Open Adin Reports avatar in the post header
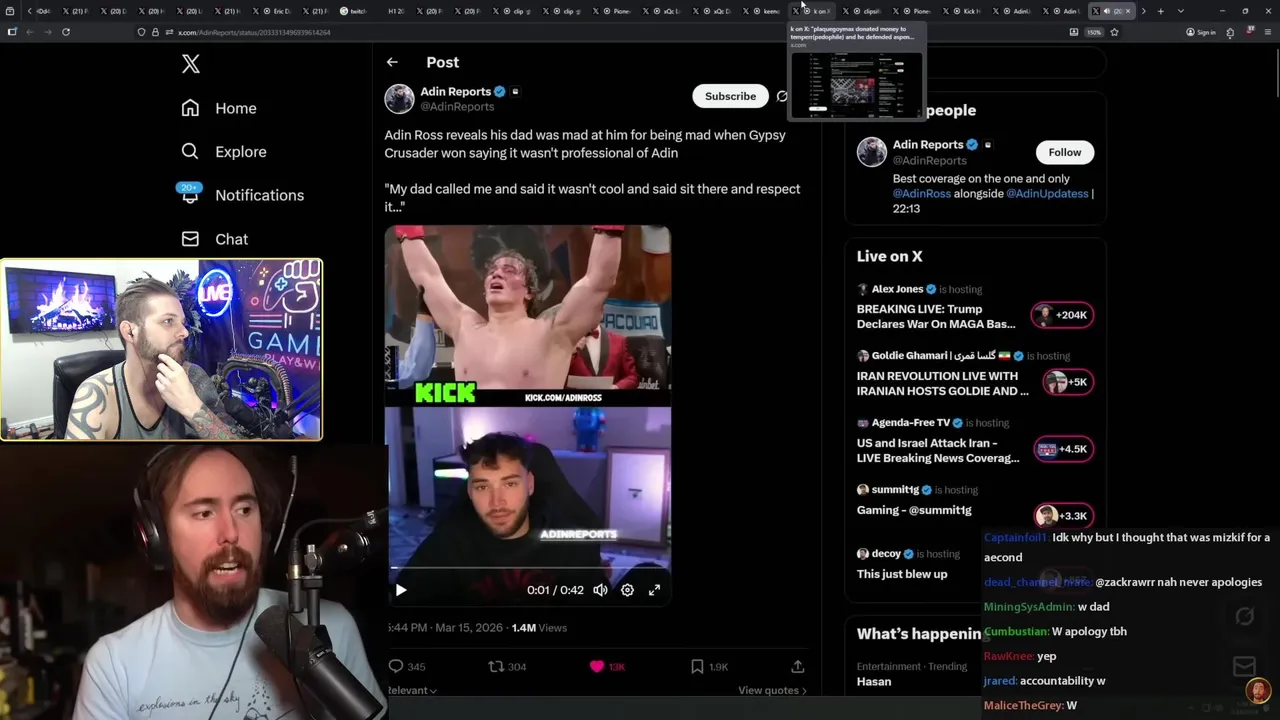This screenshot has height=720, width=1280. (399, 98)
